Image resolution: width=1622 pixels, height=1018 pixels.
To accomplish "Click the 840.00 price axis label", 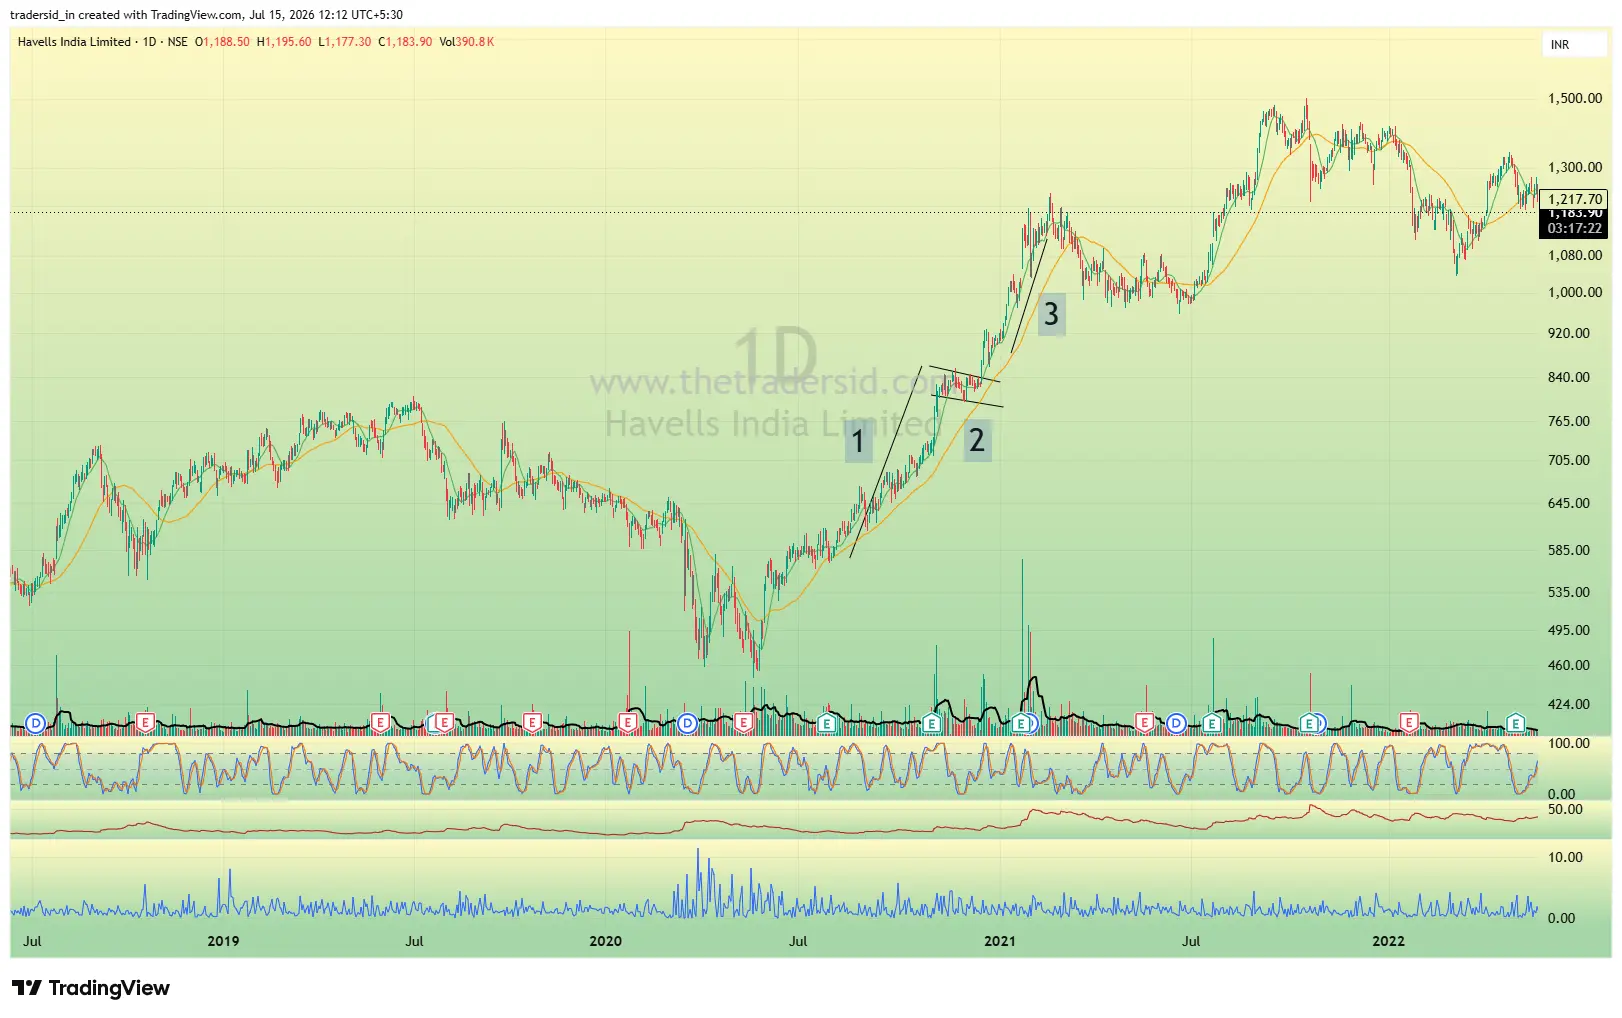I will [x=1569, y=377].
